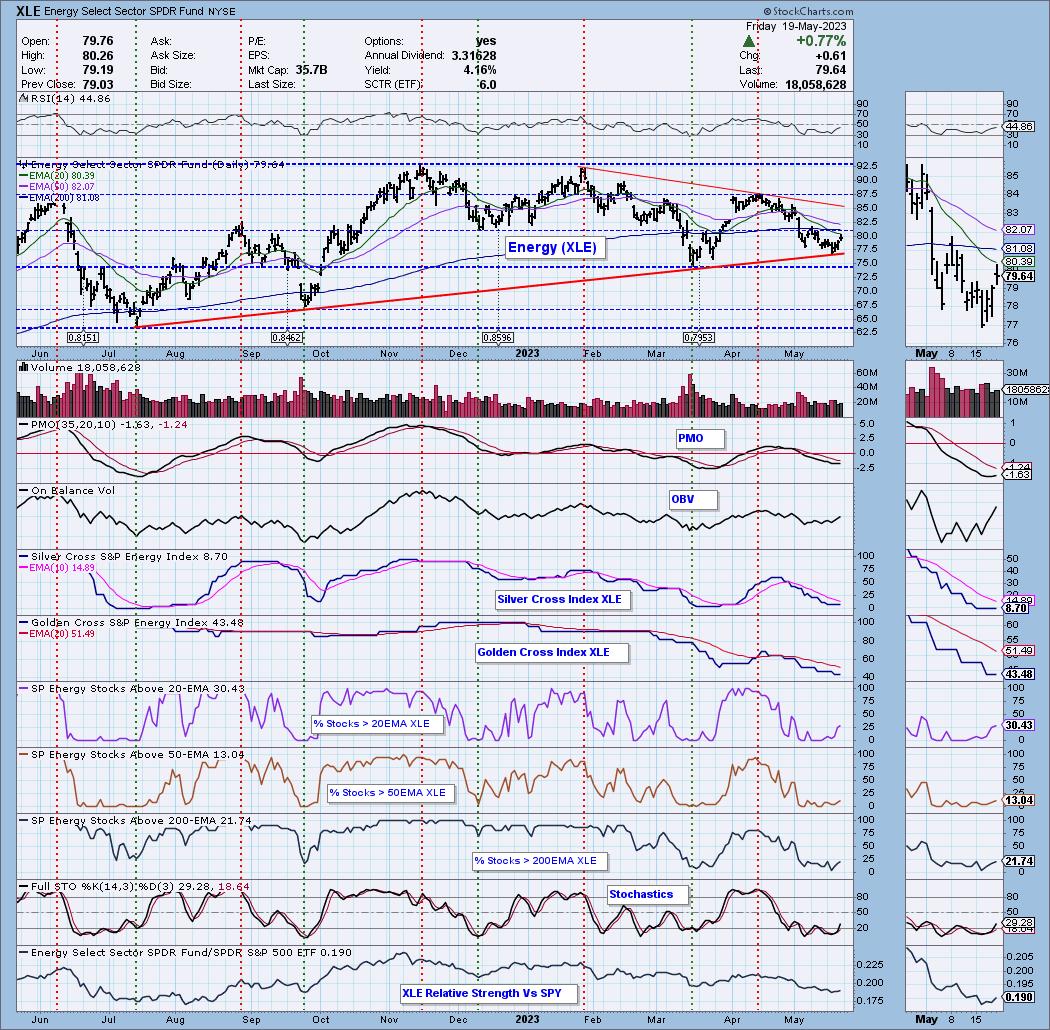The height and width of the screenshot is (1030, 1050).
Task: Click the volume bars icon beside the Volume panel label
Action: coord(23,367)
